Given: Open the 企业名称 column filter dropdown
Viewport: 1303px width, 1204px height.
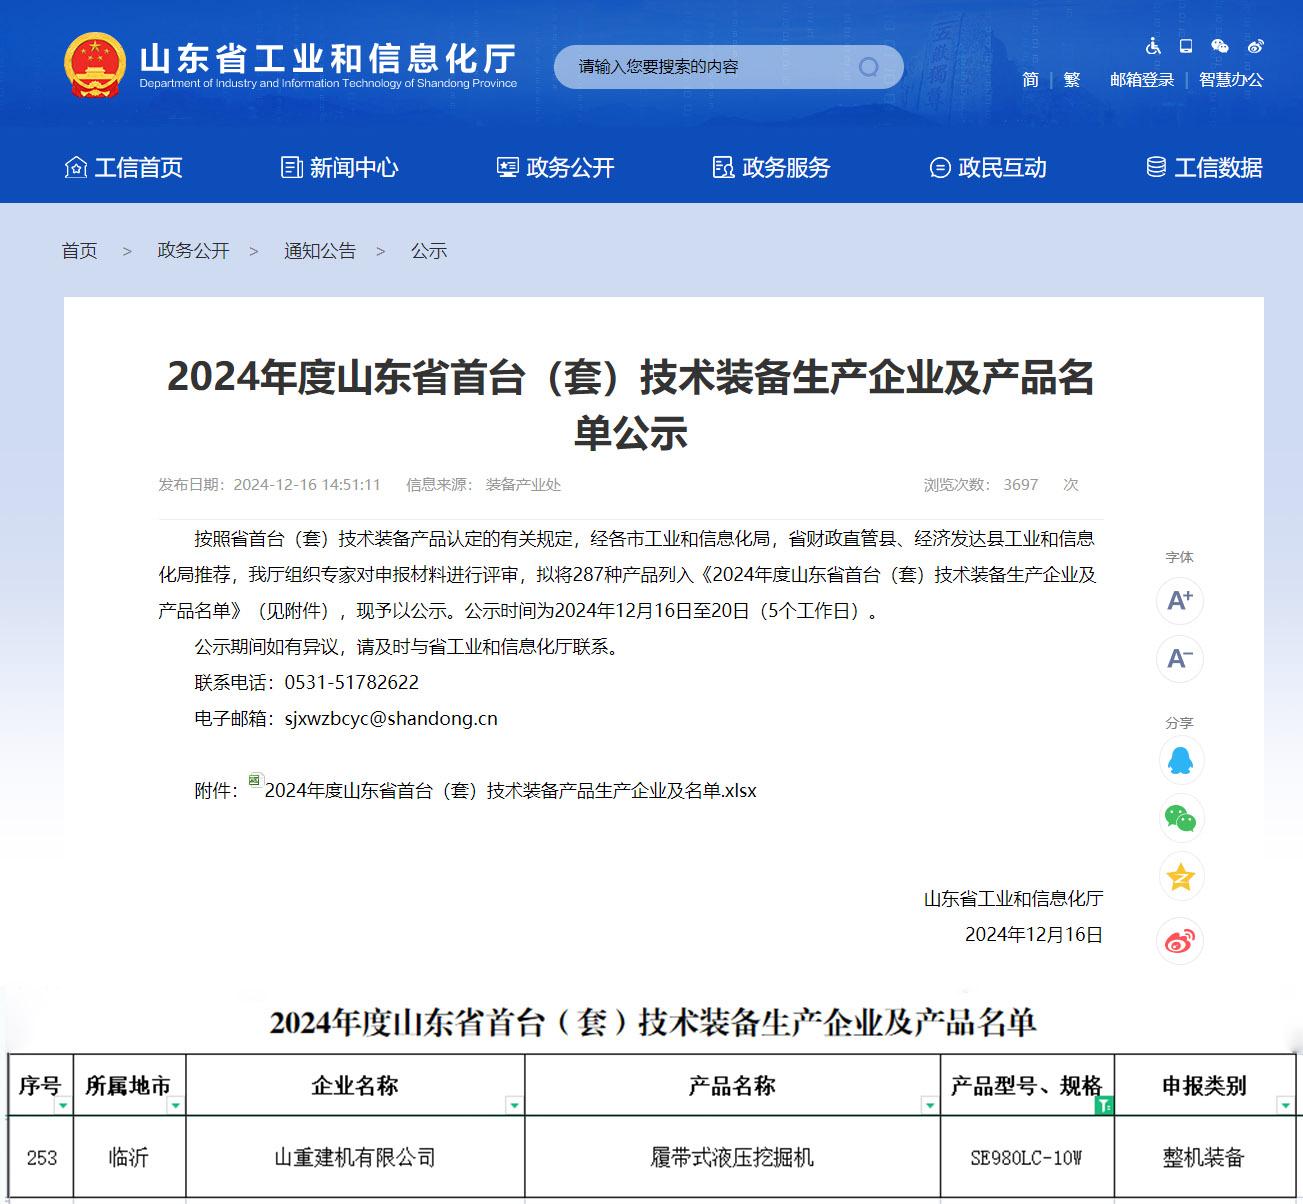Looking at the screenshot, I should tap(514, 1107).
